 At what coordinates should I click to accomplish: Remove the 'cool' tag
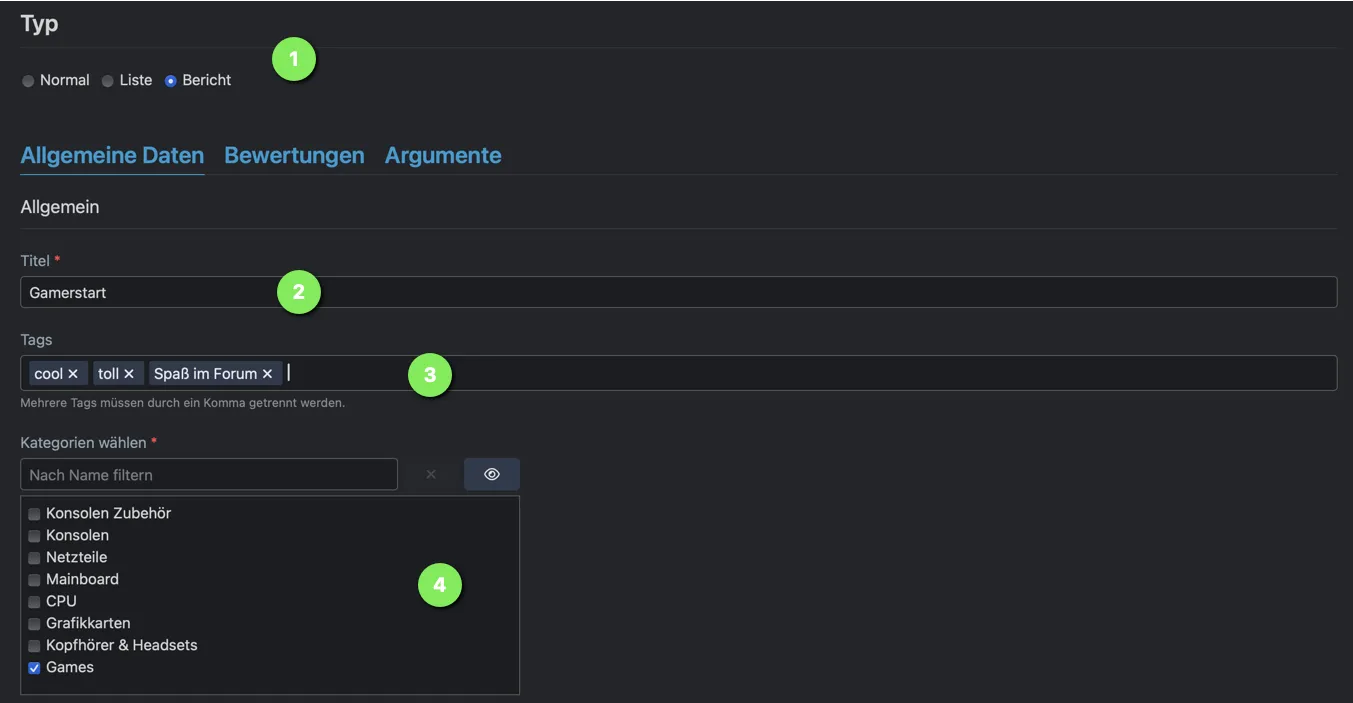(x=73, y=374)
